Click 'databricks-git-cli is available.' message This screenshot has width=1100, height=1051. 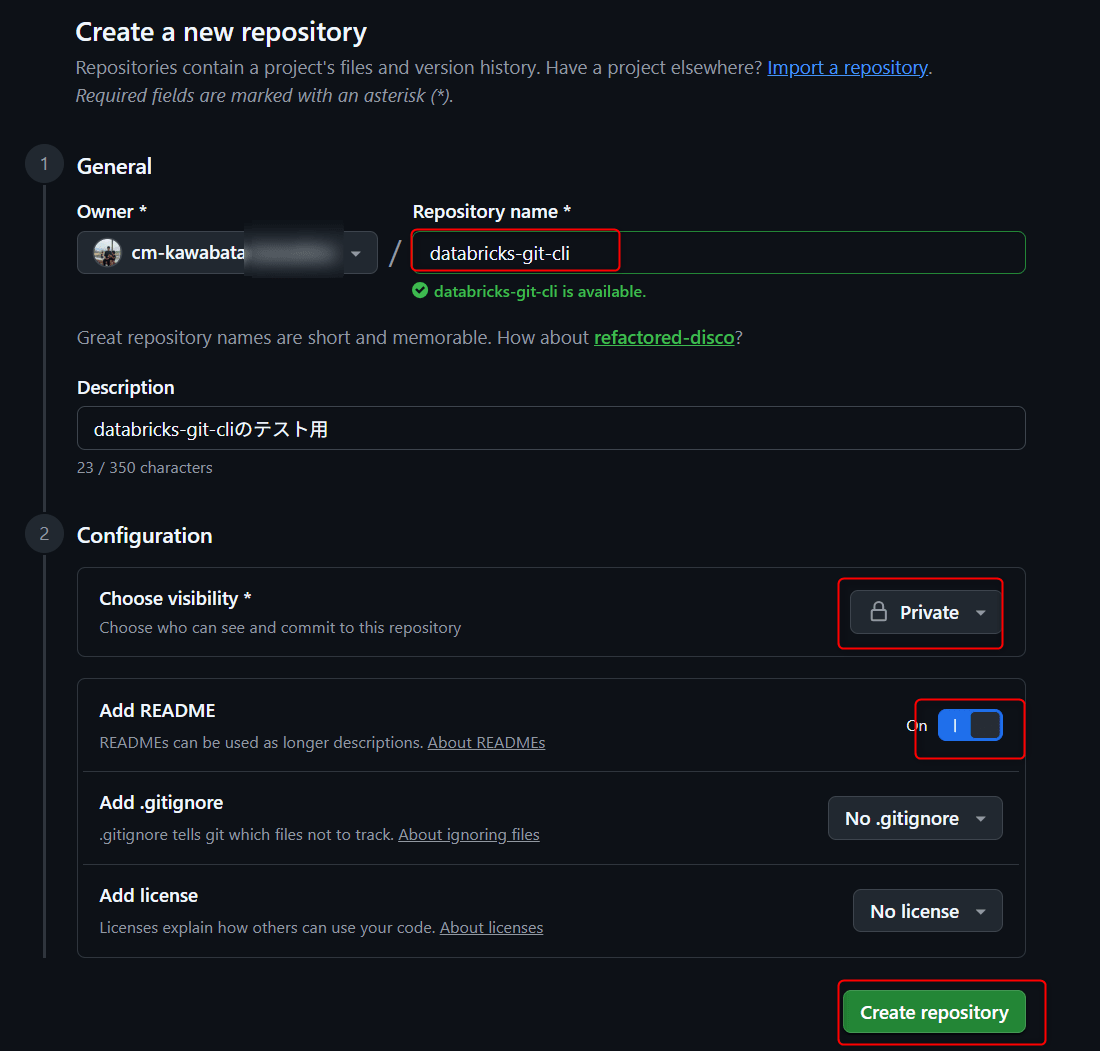click(x=539, y=291)
